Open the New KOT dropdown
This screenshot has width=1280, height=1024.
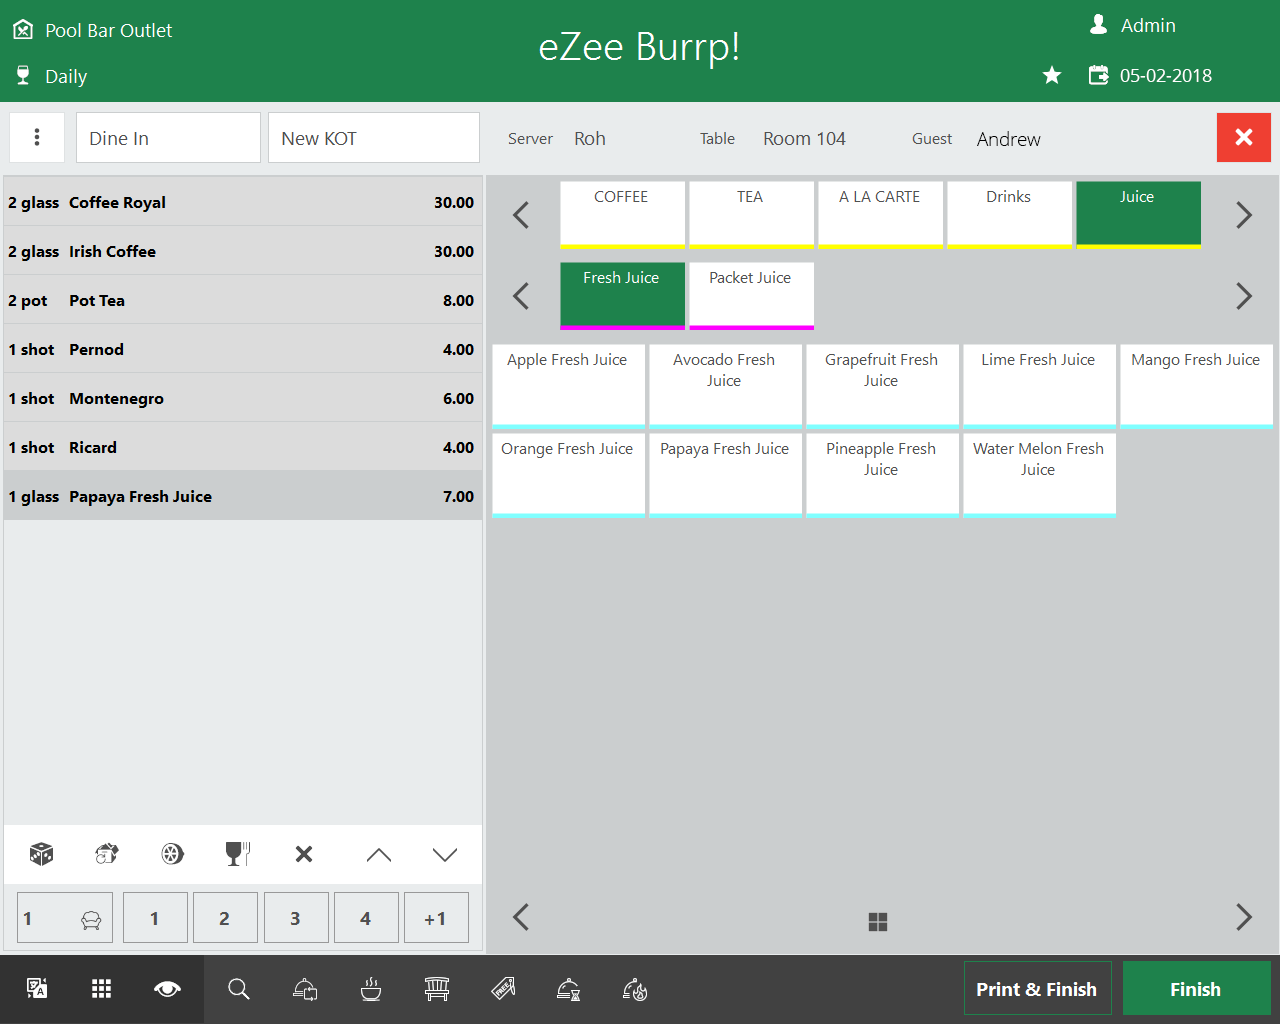(x=373, y=137)
